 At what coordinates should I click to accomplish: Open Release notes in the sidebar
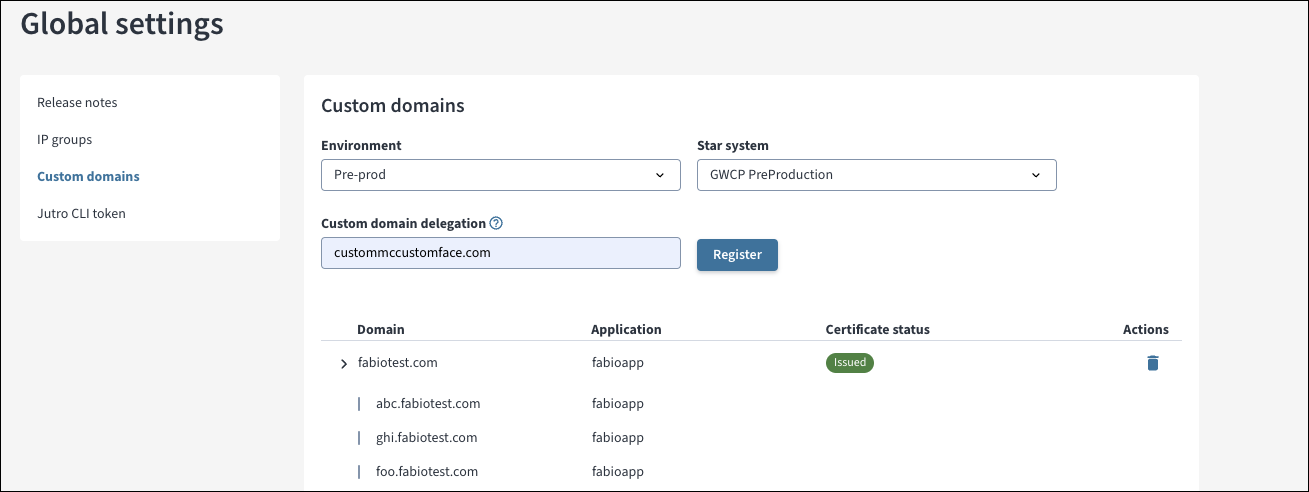point(77,102)
